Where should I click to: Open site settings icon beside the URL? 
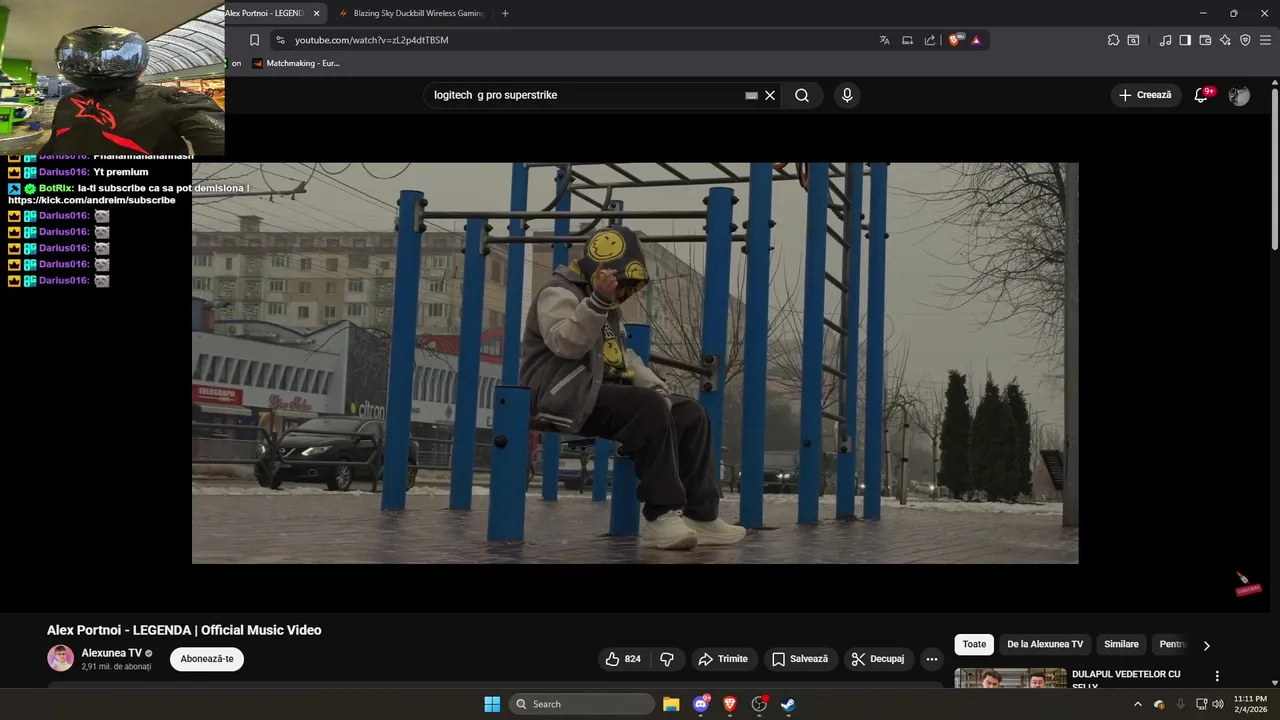tap(280, 40)
